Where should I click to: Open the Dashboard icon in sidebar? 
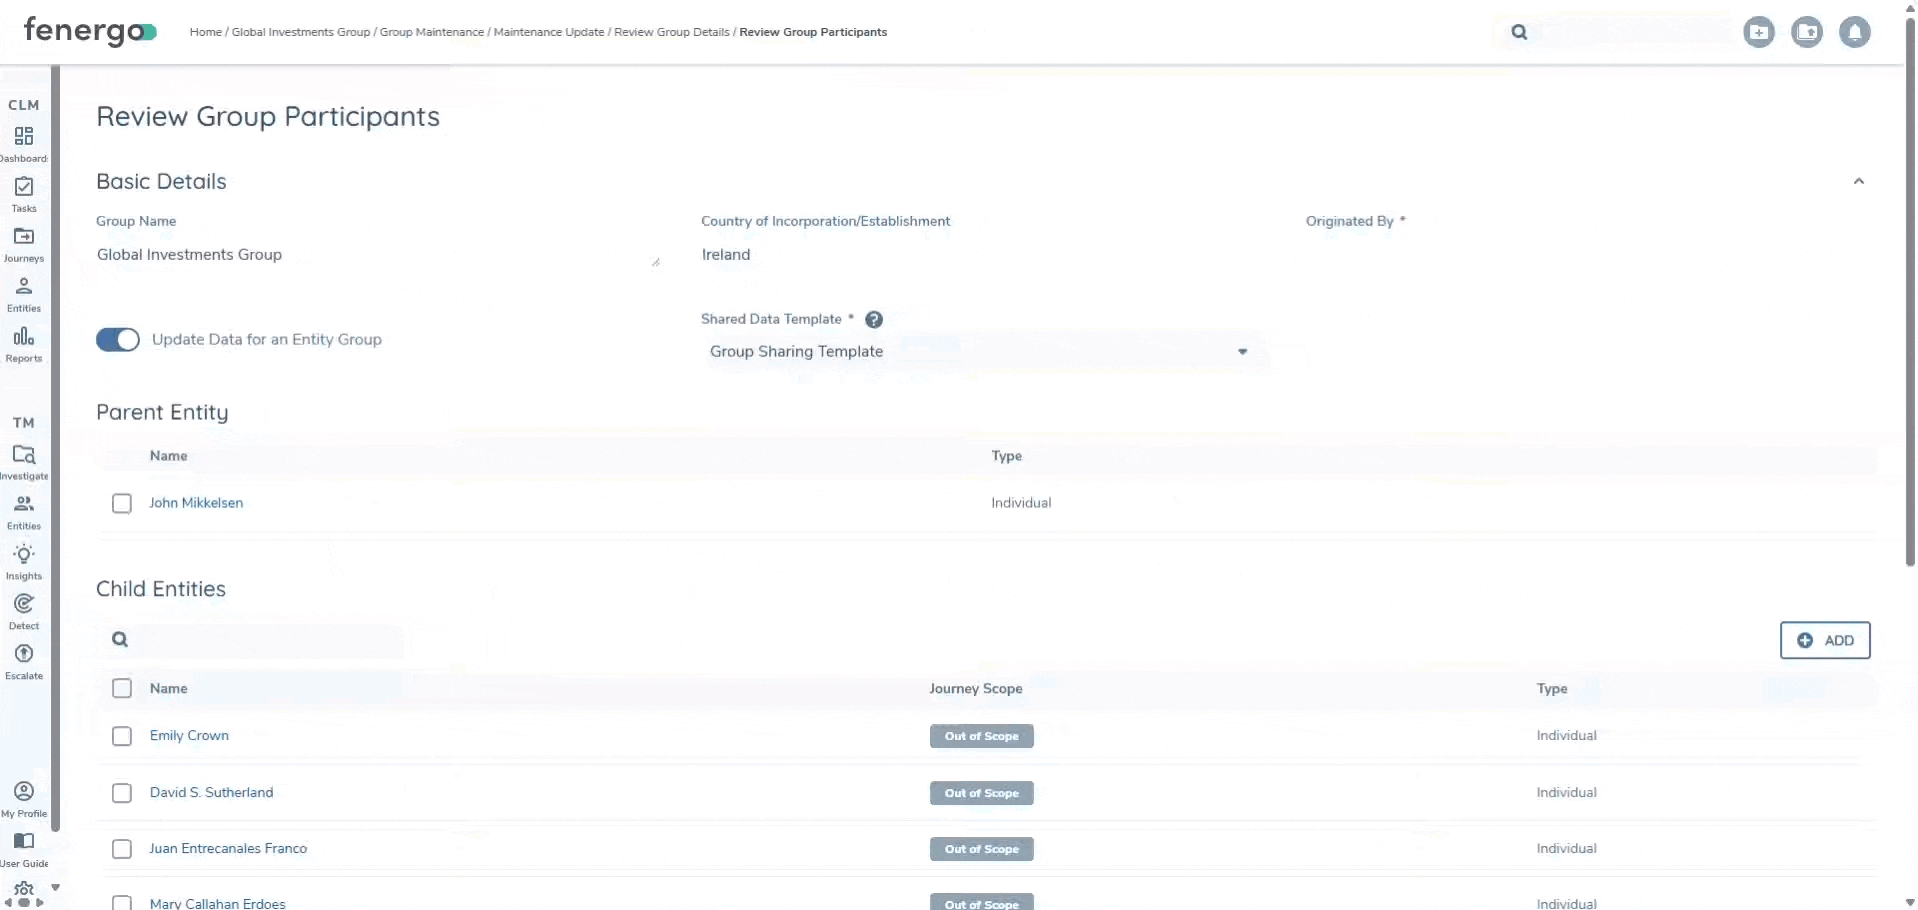click(x=24, y=136)
